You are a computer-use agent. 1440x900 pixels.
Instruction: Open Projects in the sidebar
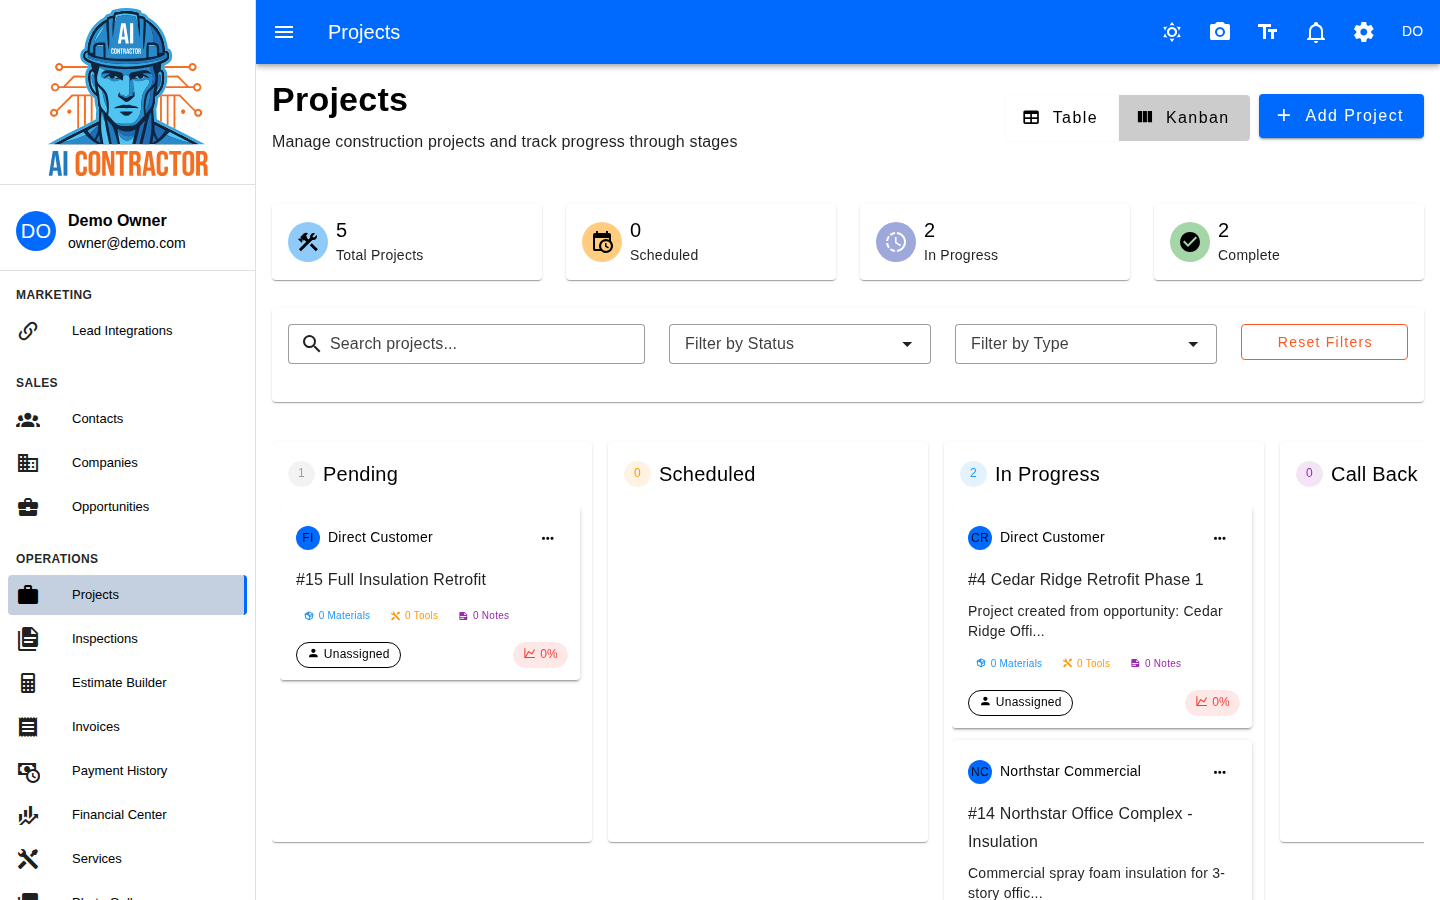point(127,595)
